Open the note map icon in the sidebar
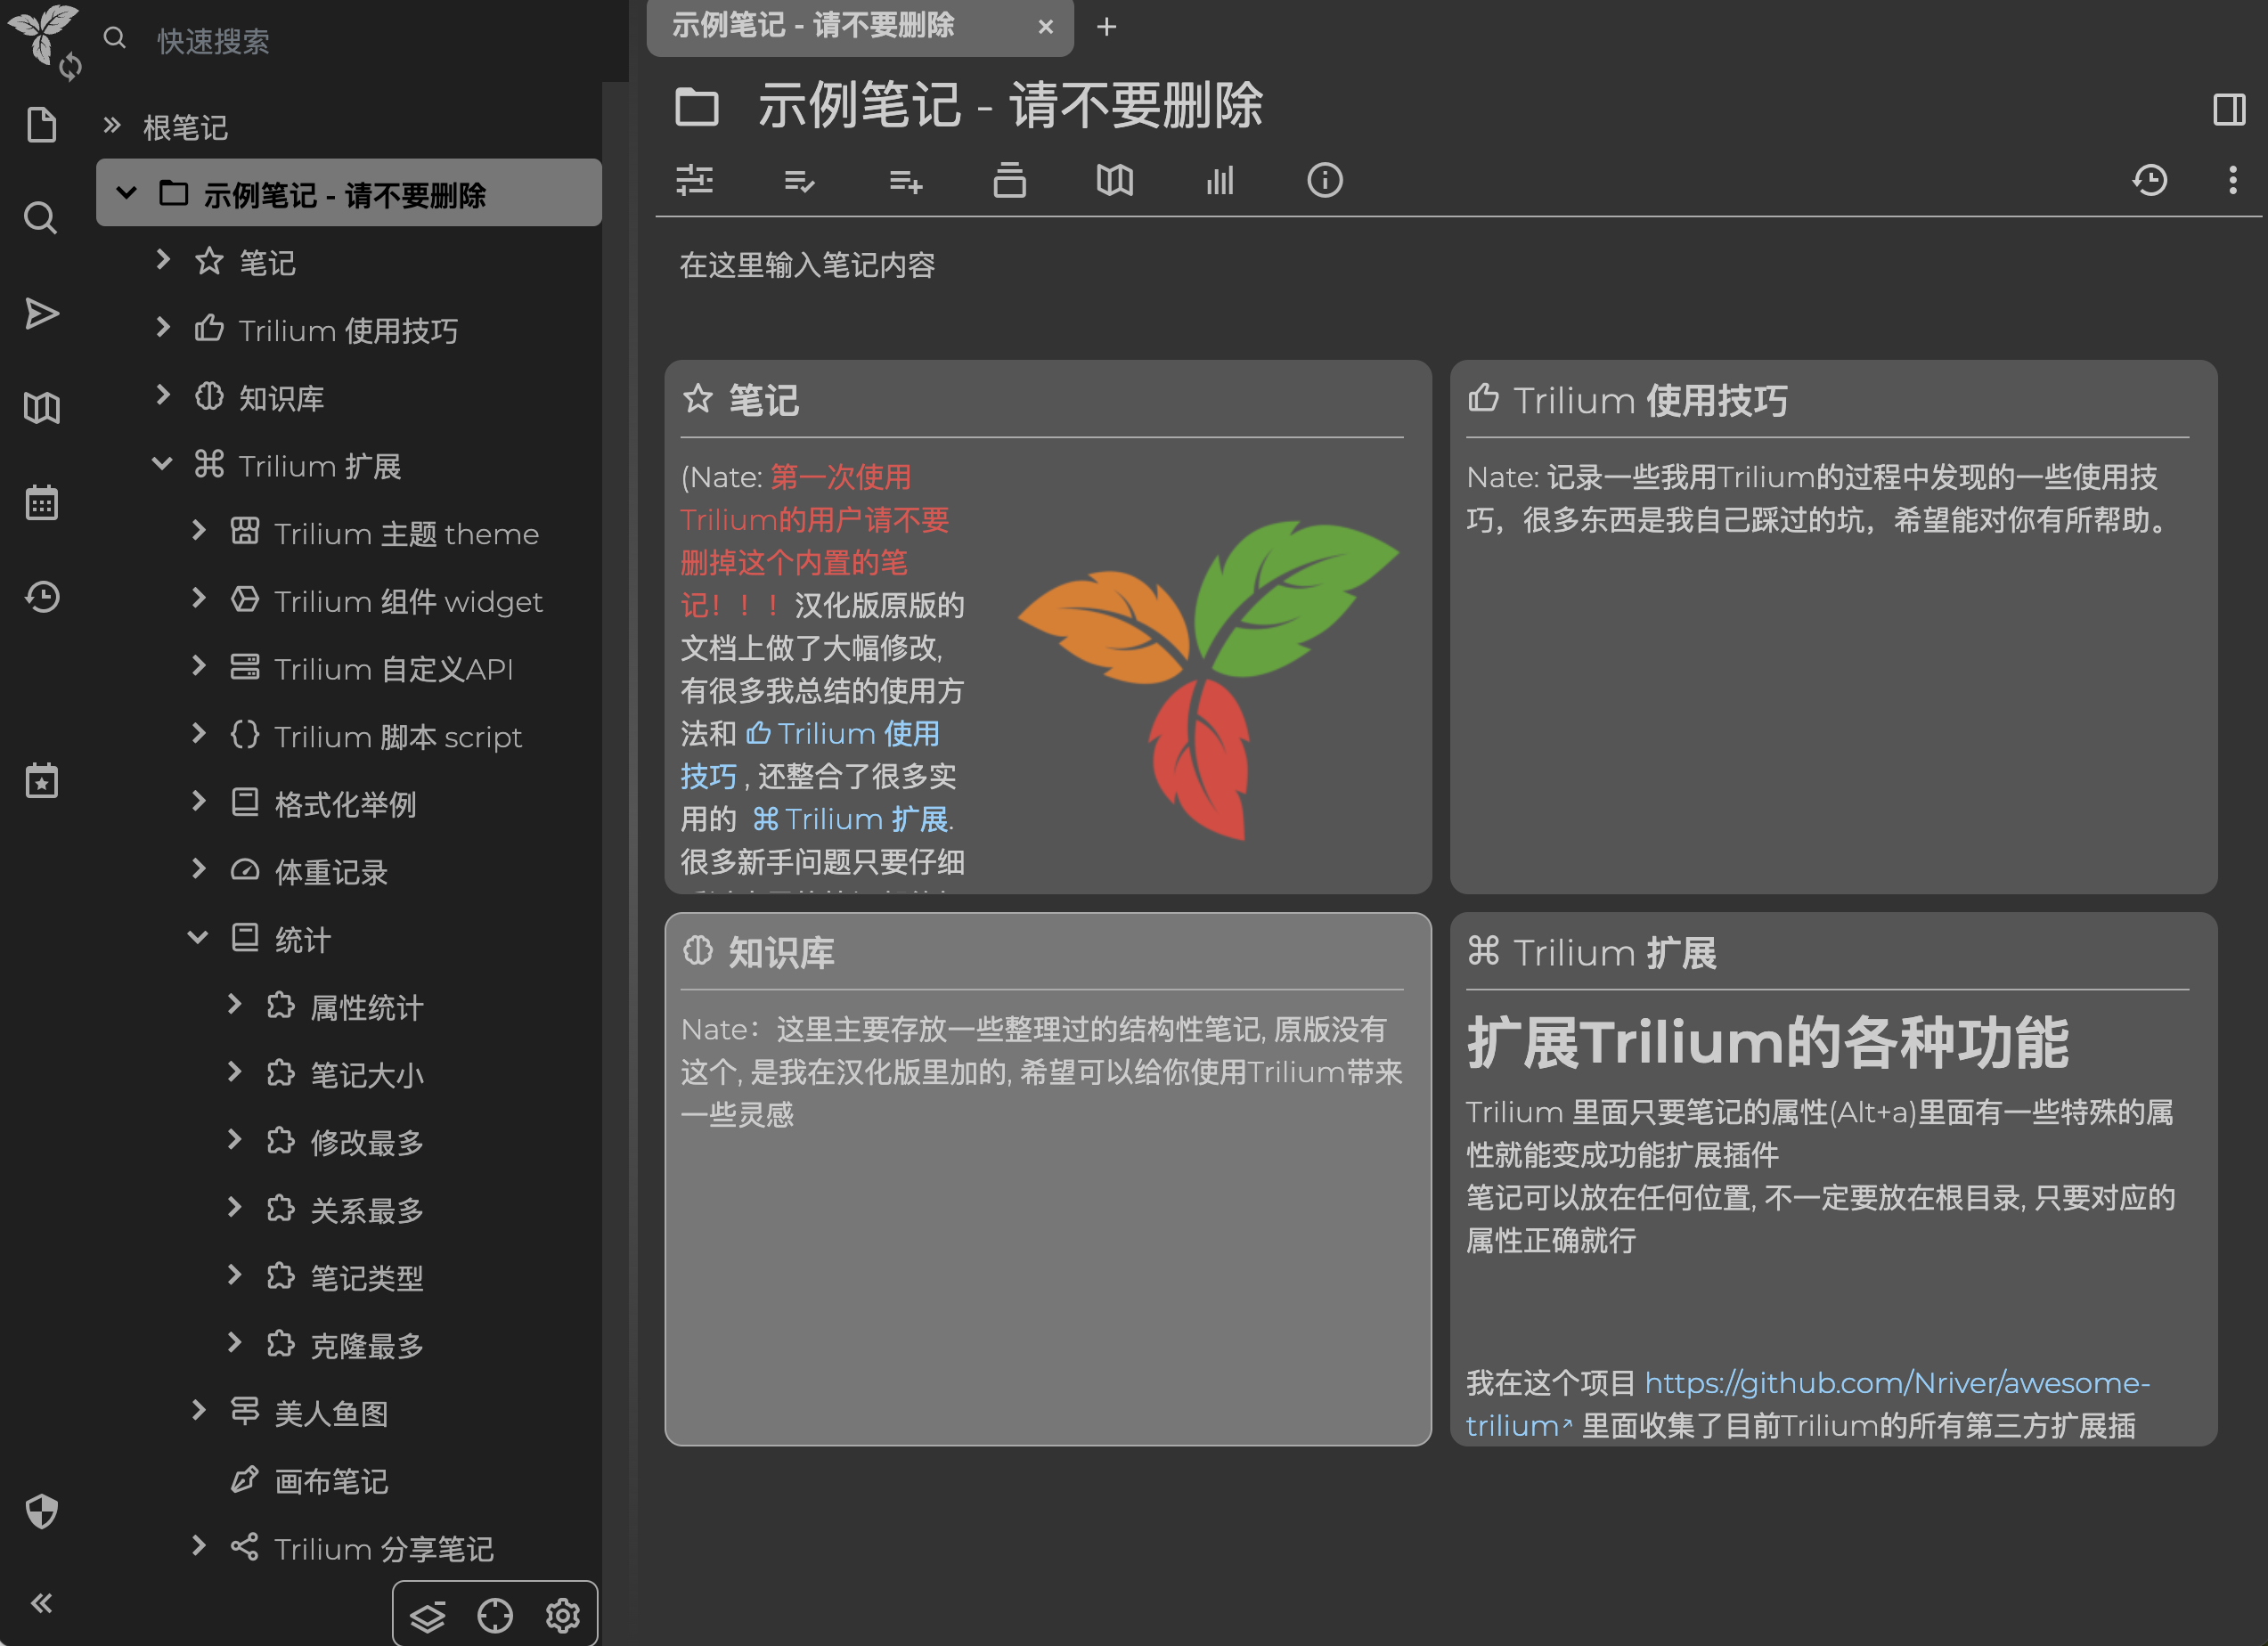Screen dimensions: 2268x1646 click(41, 408)
